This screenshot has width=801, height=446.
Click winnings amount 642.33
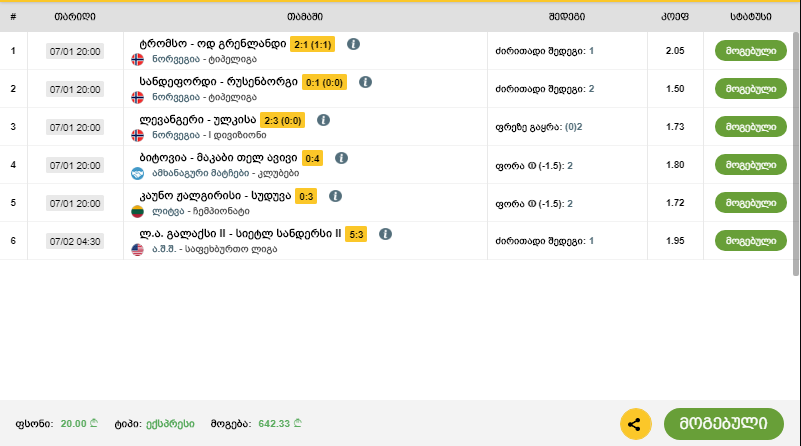point(279,424)
